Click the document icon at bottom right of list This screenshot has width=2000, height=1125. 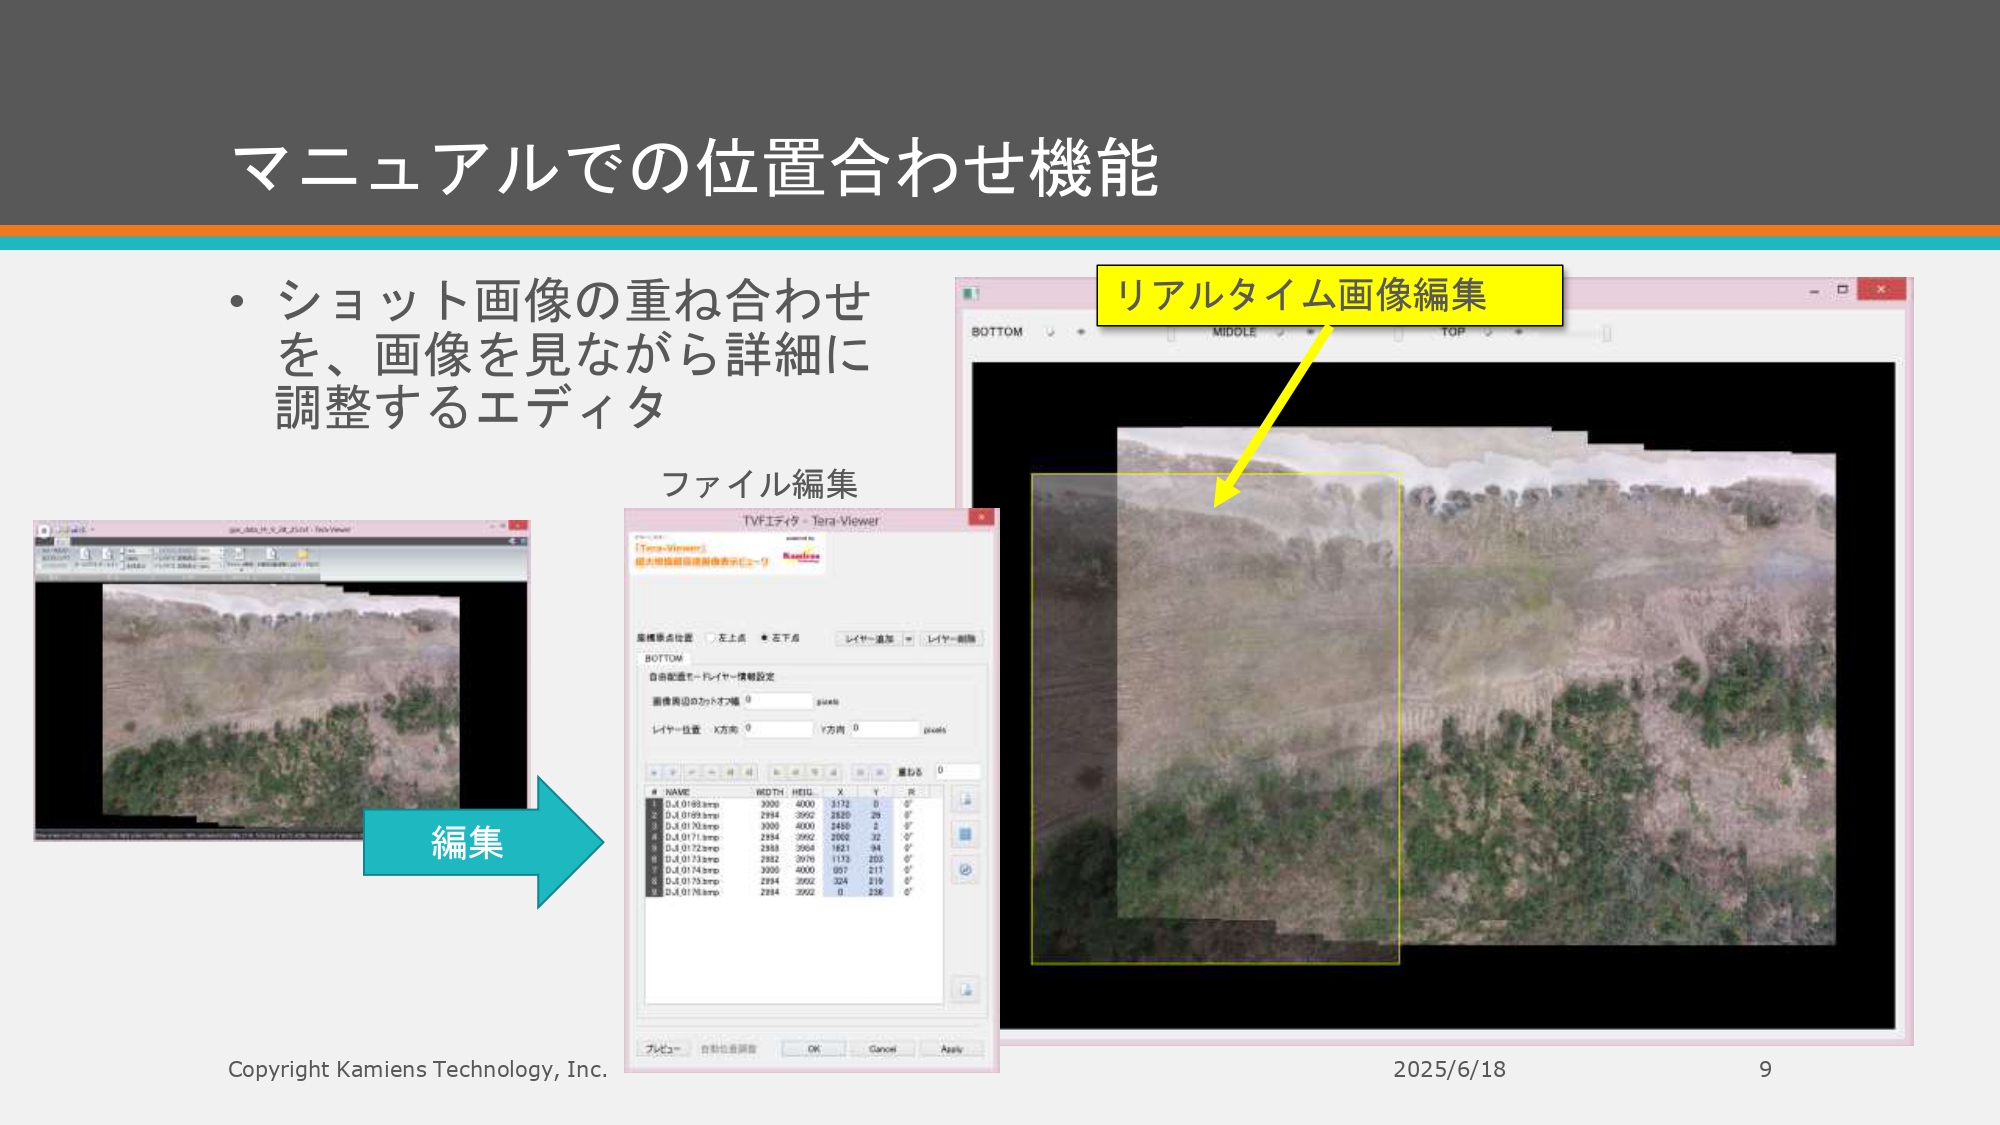click(x=965, y=990)
